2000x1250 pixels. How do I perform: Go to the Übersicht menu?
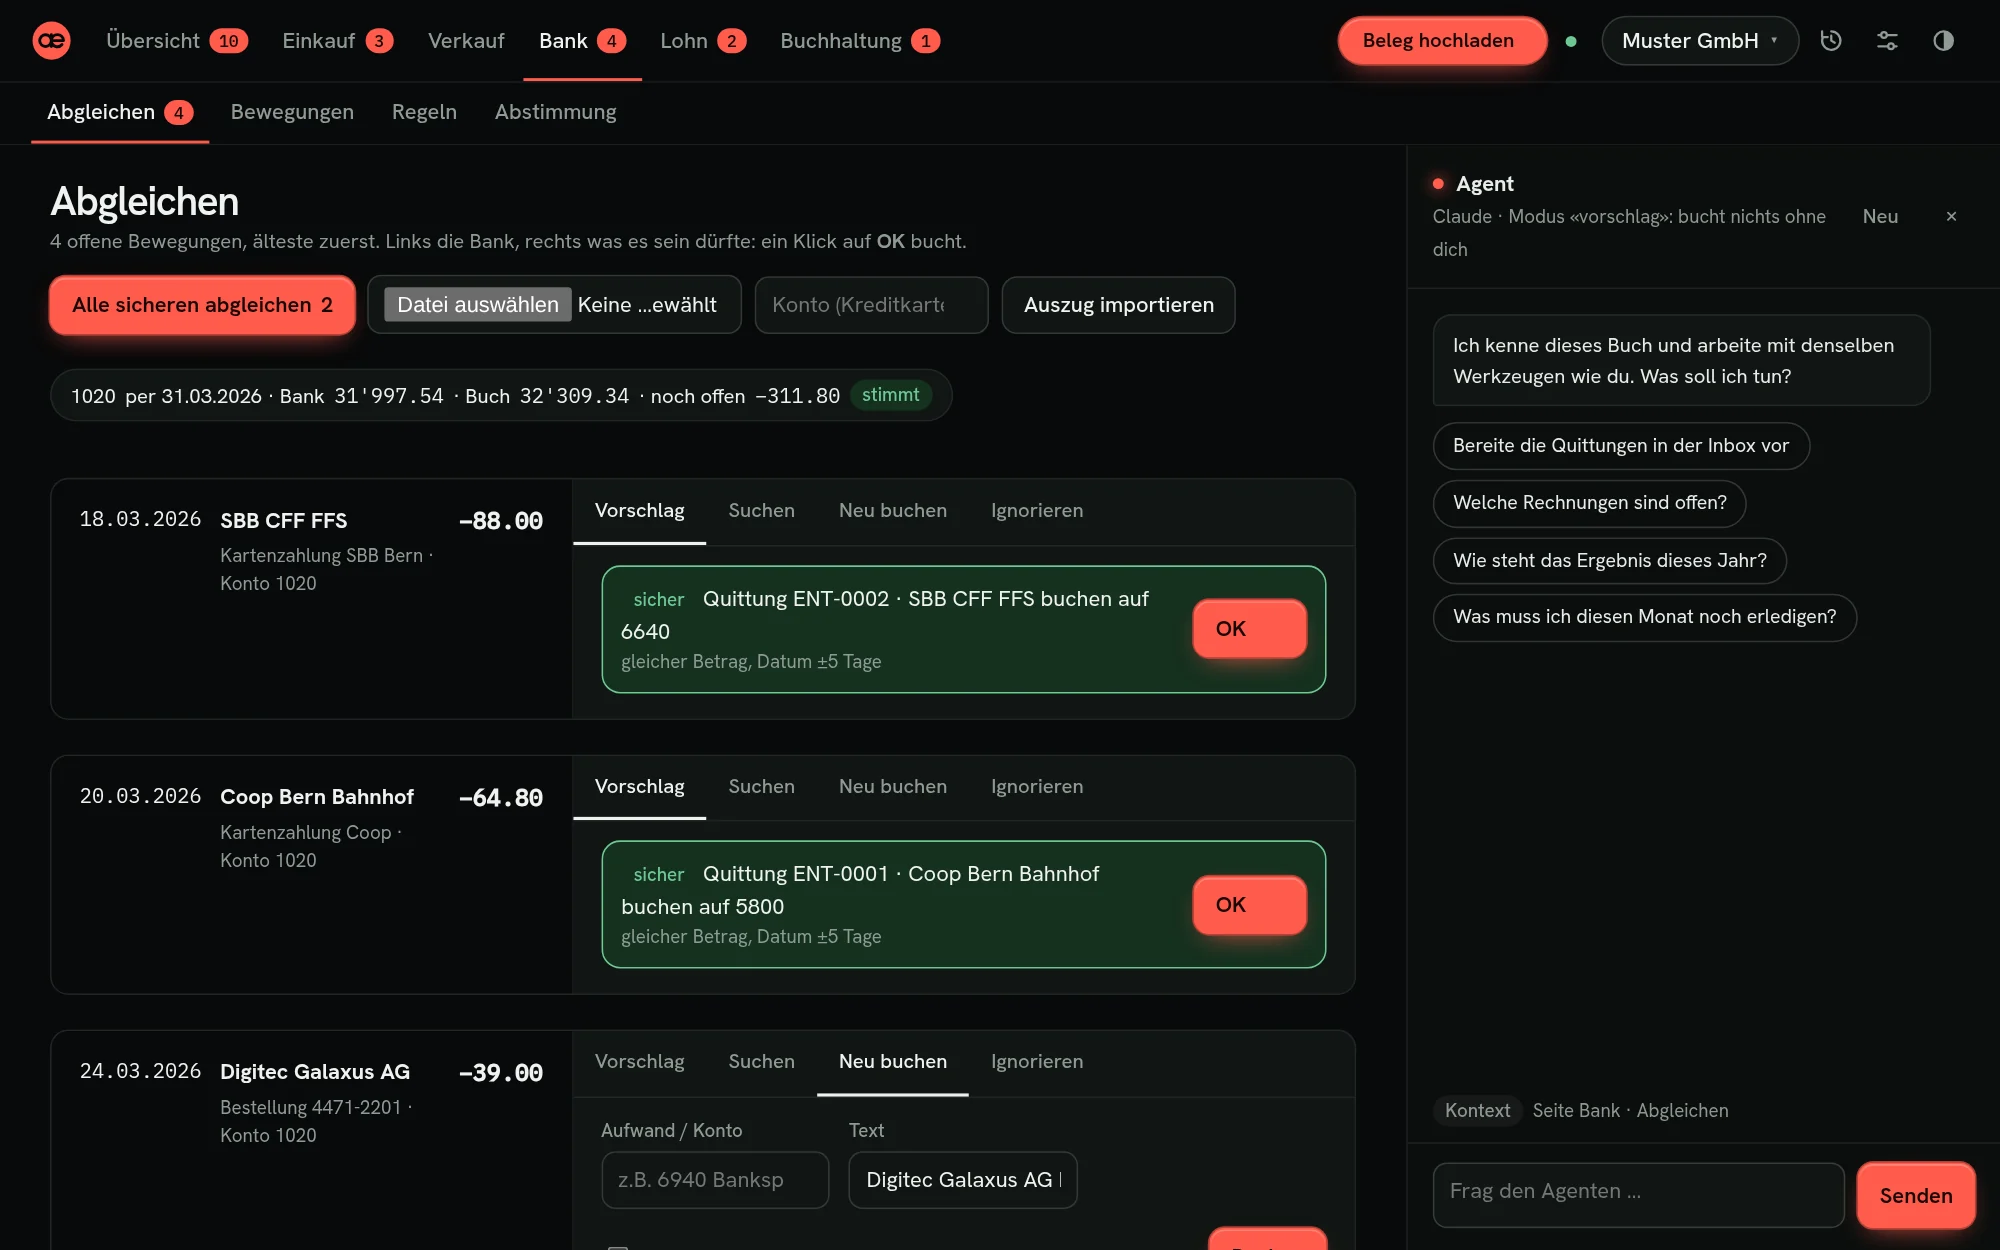pyautogui.click(x=176, y=41)
